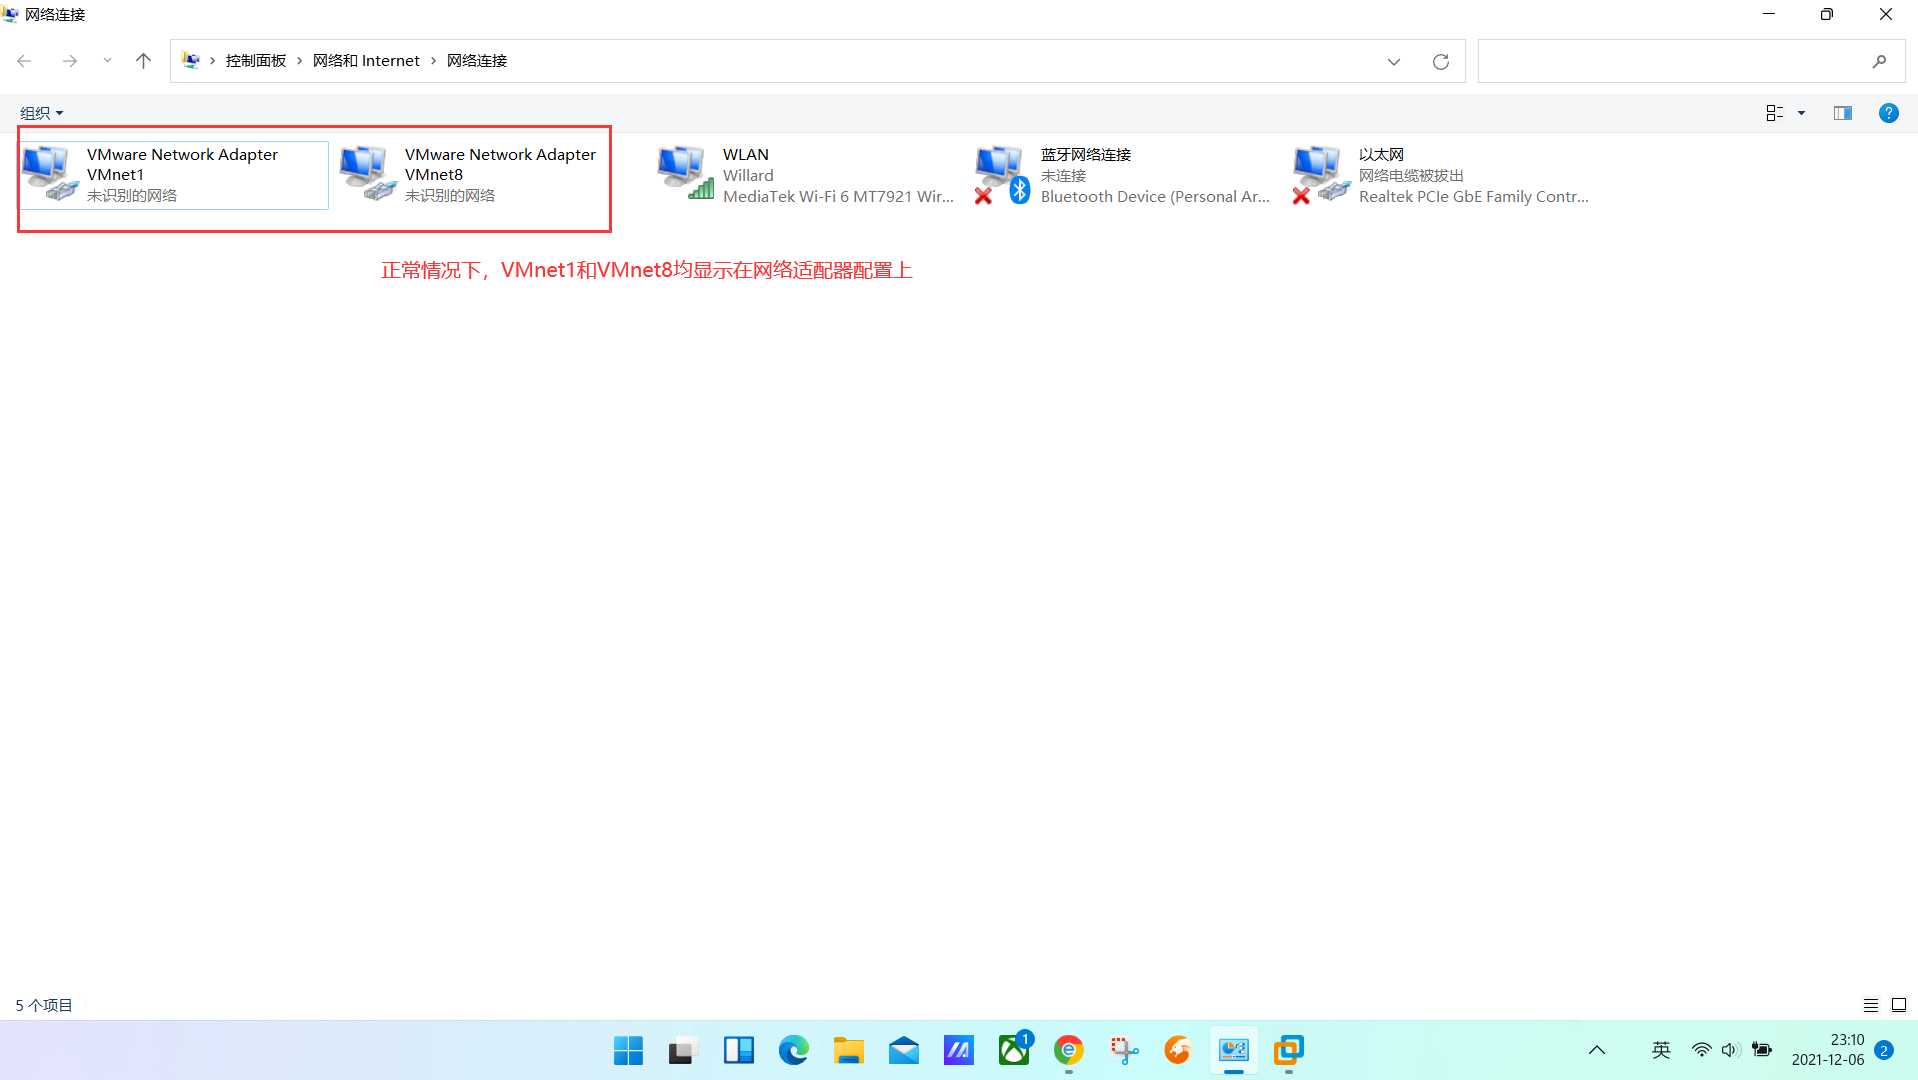
Task: Open the notification center badge
Action: pyautogui.click(x=1884, y=1050)
